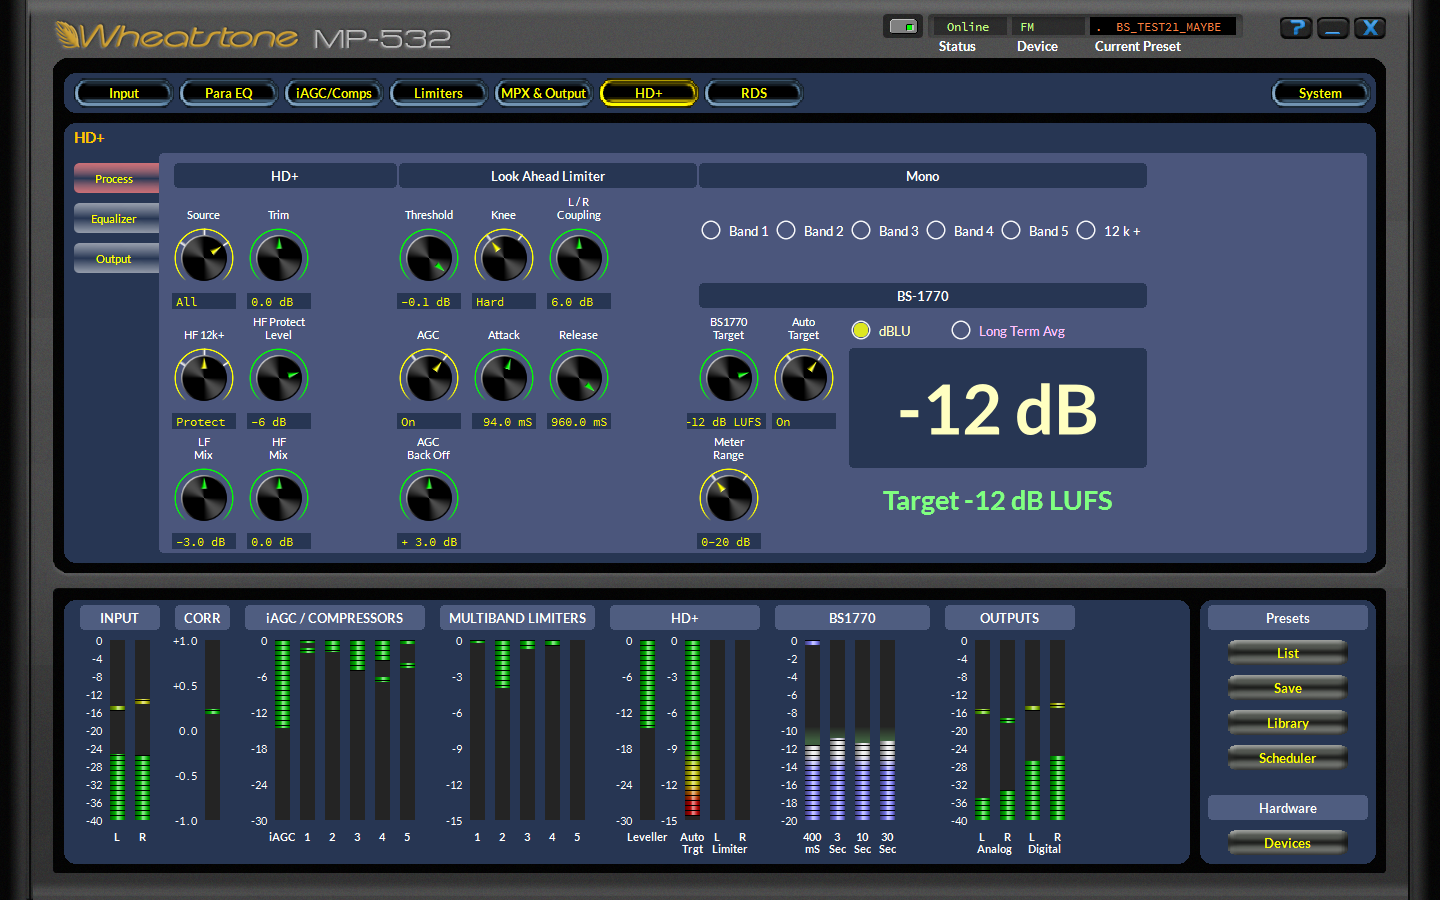Click the Target -12 dB LUFS text
Viewport: 1440px width, 900px height.
997,500
